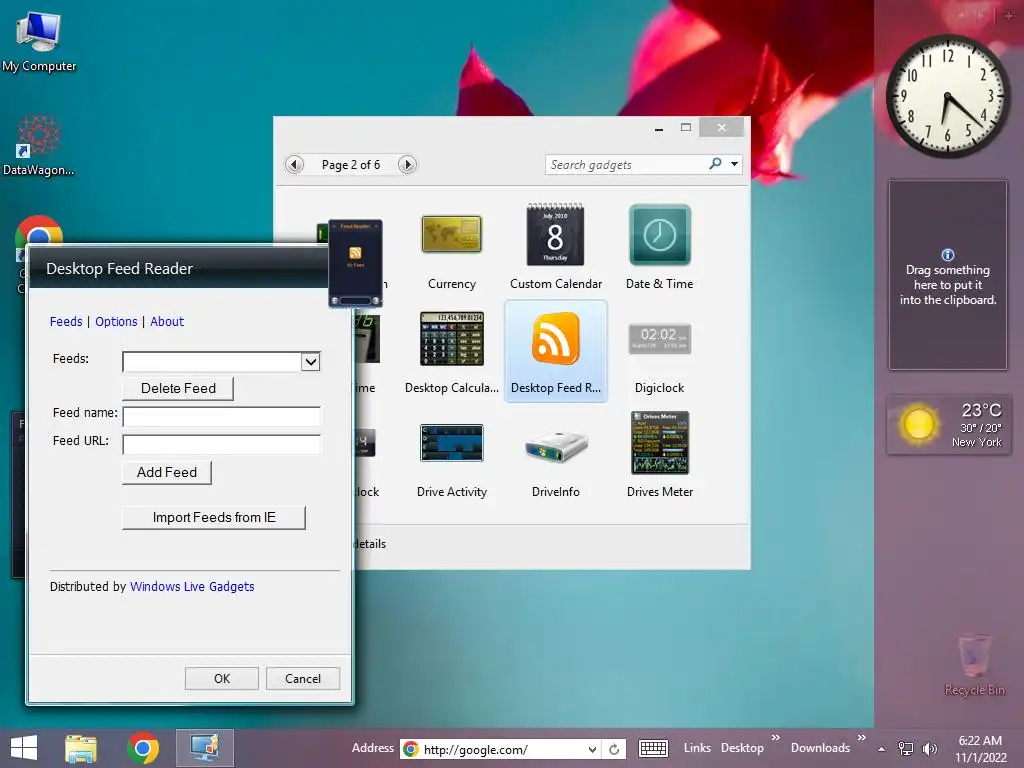Refresh the taskbar address bar
The width and height of the screenshot is (1024, 768).
point(614,749)
